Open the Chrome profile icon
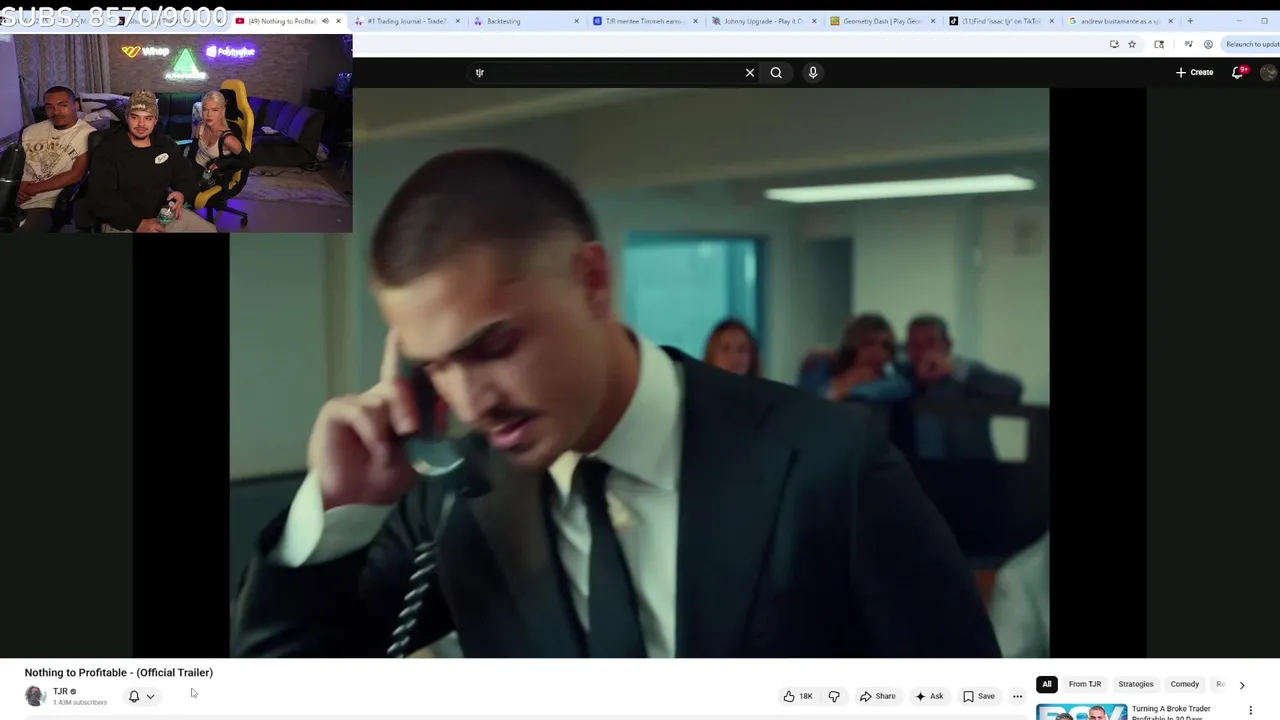This screenshot has width=1280, height=720. pyautogui.click(x=1208, y=44)
